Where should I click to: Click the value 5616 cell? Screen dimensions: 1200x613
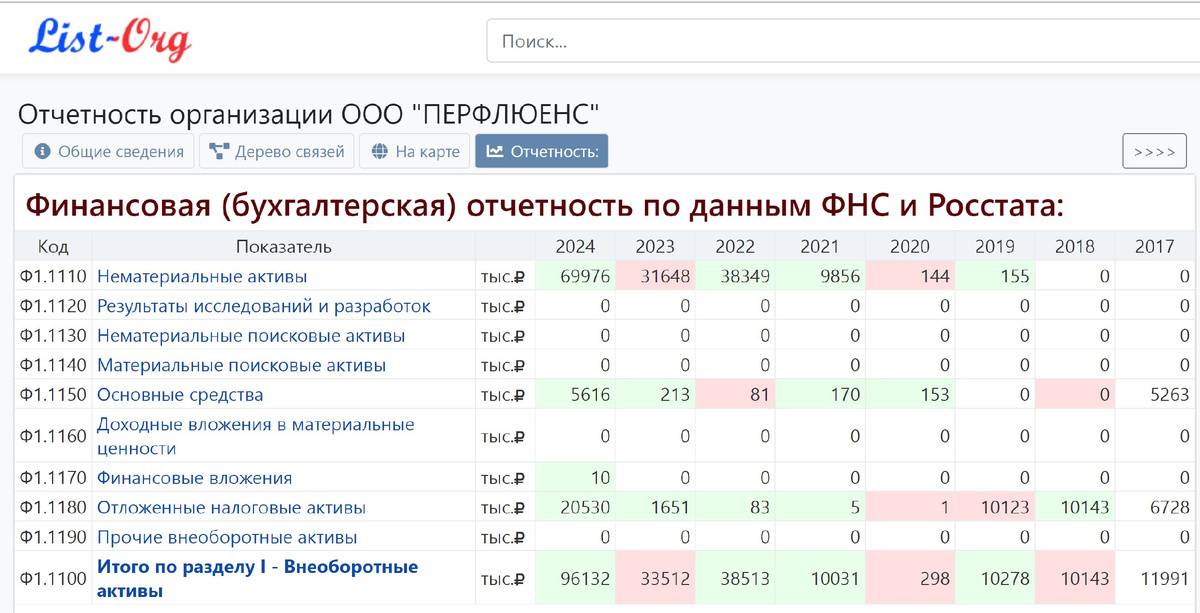575,395
